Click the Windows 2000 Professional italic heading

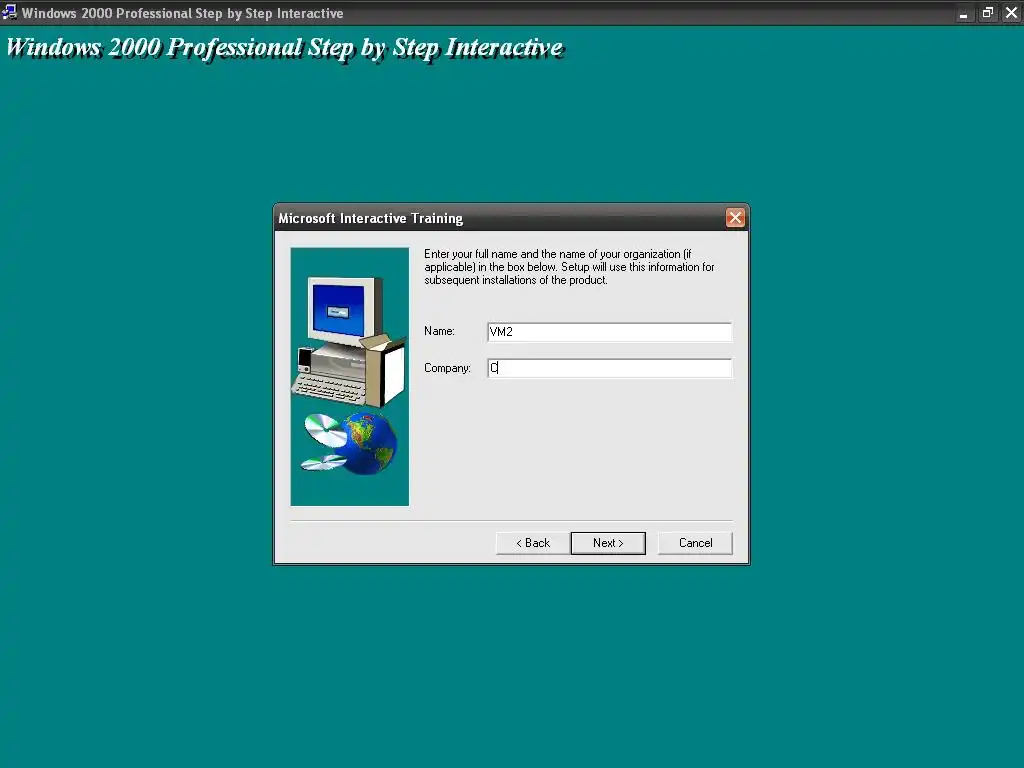click(x=285, y=48)
